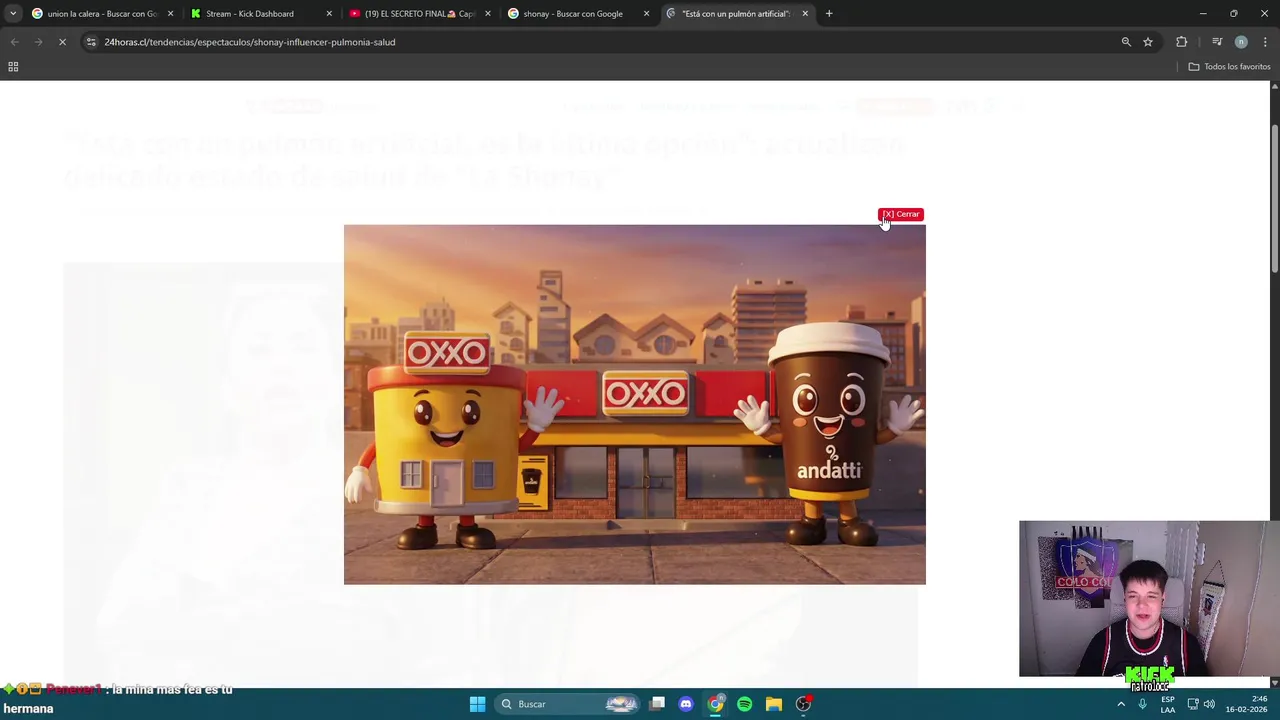Open OBS Studio from the taskbar

803,704
